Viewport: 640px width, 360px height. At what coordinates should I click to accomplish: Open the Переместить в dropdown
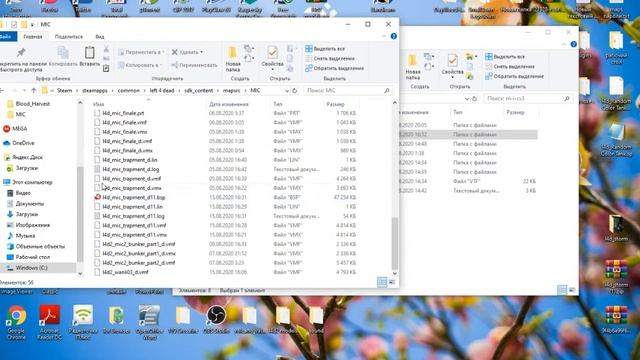[141, 52]
